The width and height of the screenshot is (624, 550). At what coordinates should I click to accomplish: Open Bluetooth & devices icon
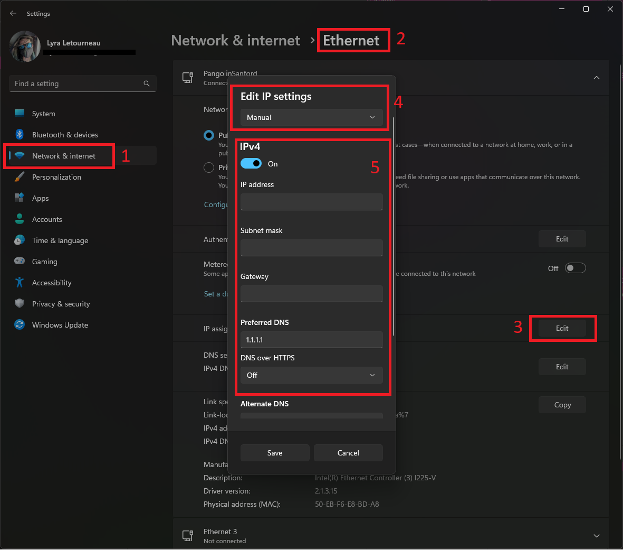click(19, 134)
